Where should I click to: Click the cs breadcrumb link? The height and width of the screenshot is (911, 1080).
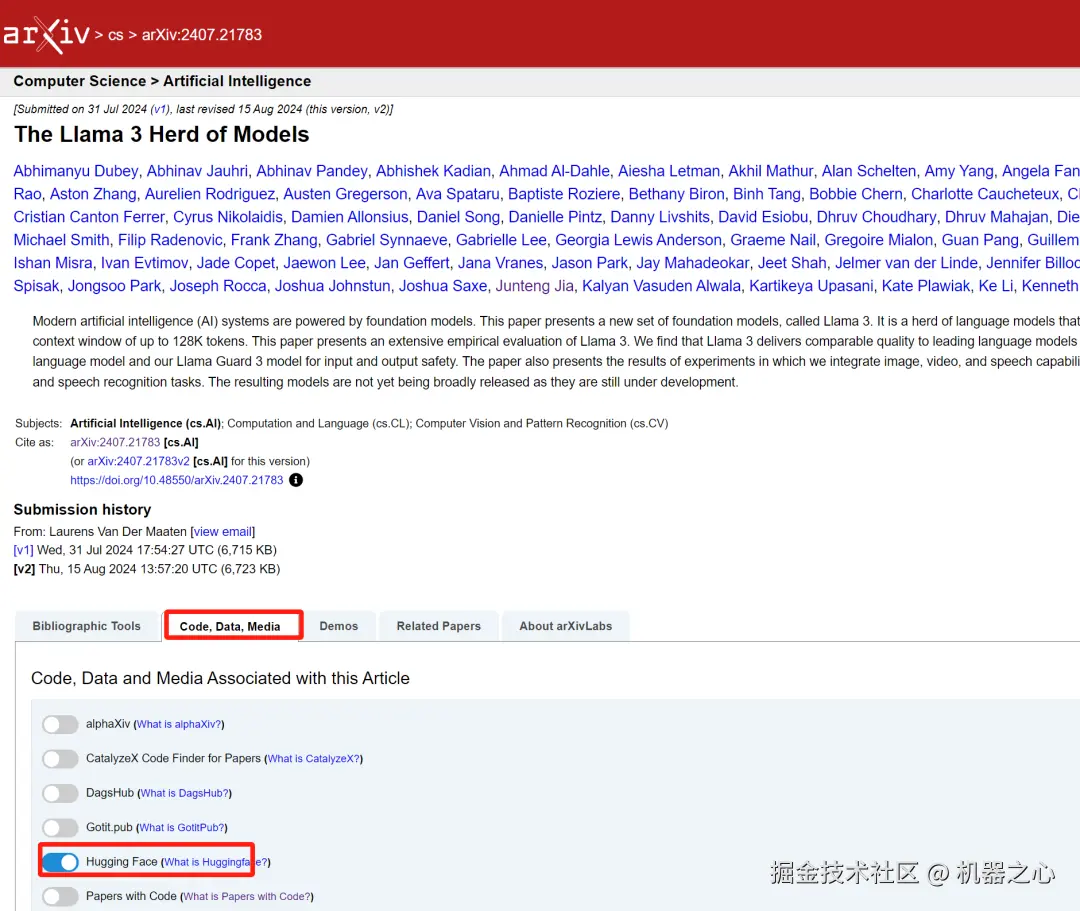click(x=116, y=35)
